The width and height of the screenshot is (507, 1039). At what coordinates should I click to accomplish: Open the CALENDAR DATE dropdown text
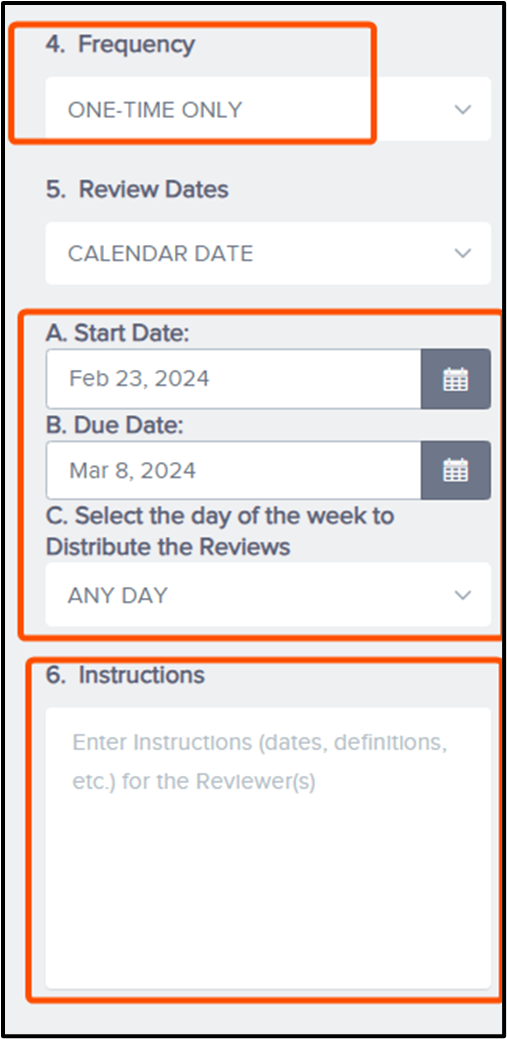pos(160,253)
